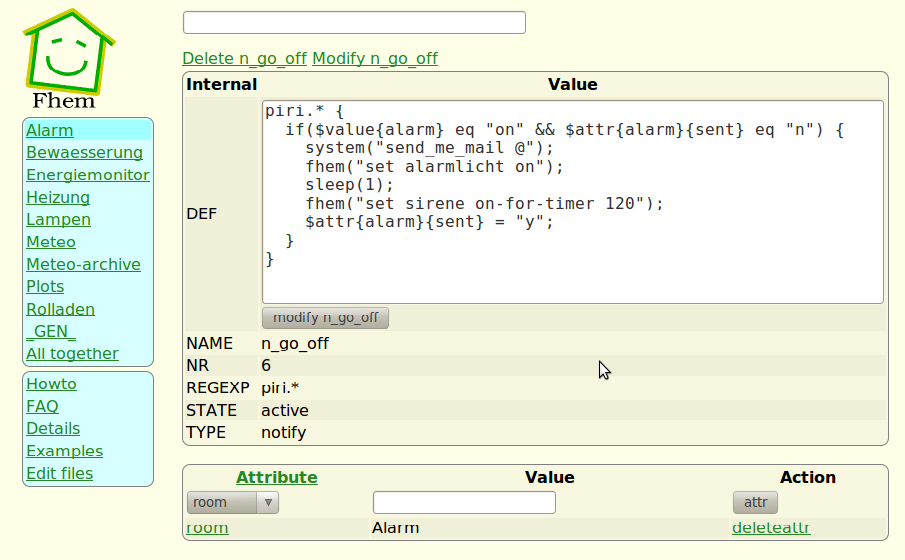Go to Energiemonitor room
This screenshot has width=905, height=560.
click(88, 175)
